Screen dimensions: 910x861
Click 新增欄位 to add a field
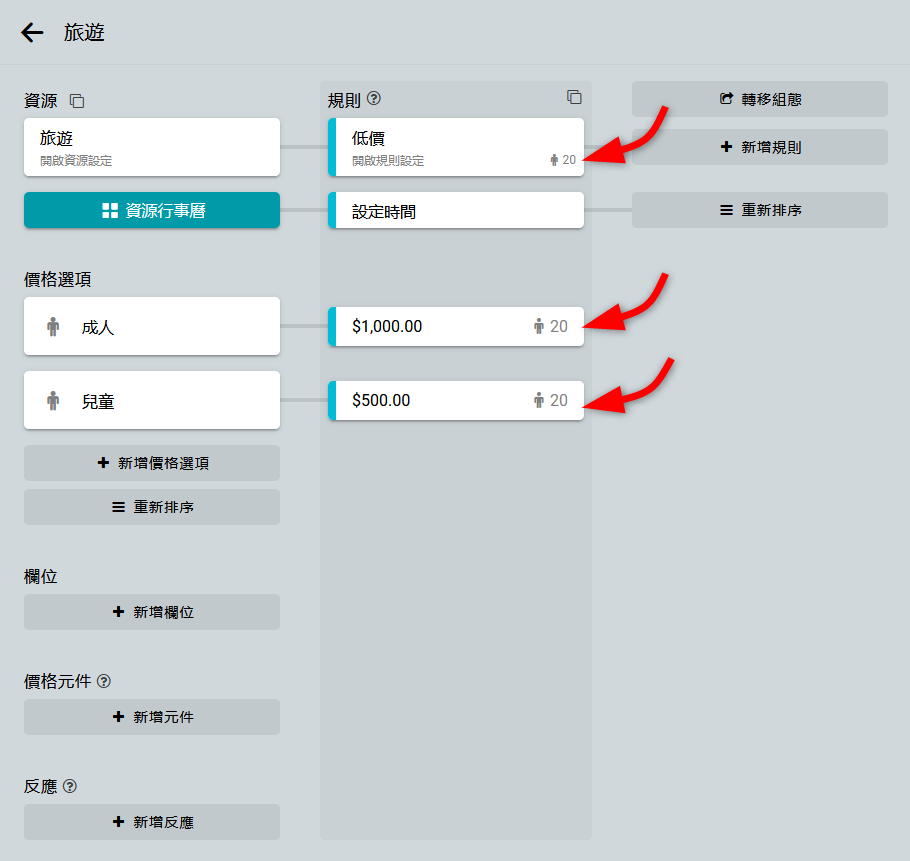point(152,612)
